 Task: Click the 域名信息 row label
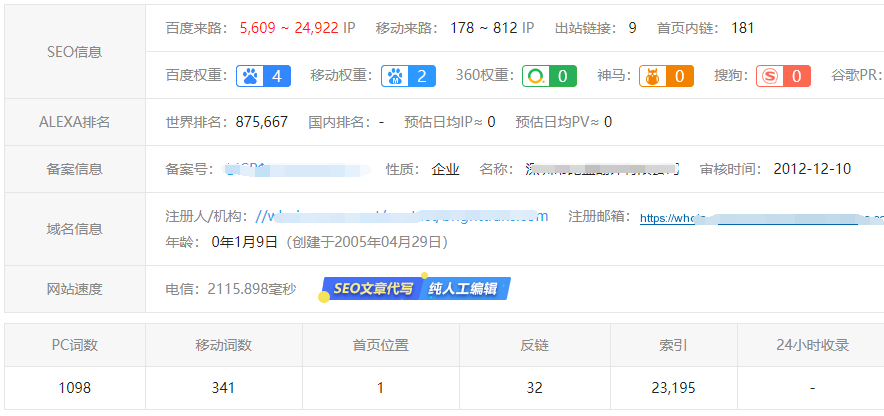74,228
